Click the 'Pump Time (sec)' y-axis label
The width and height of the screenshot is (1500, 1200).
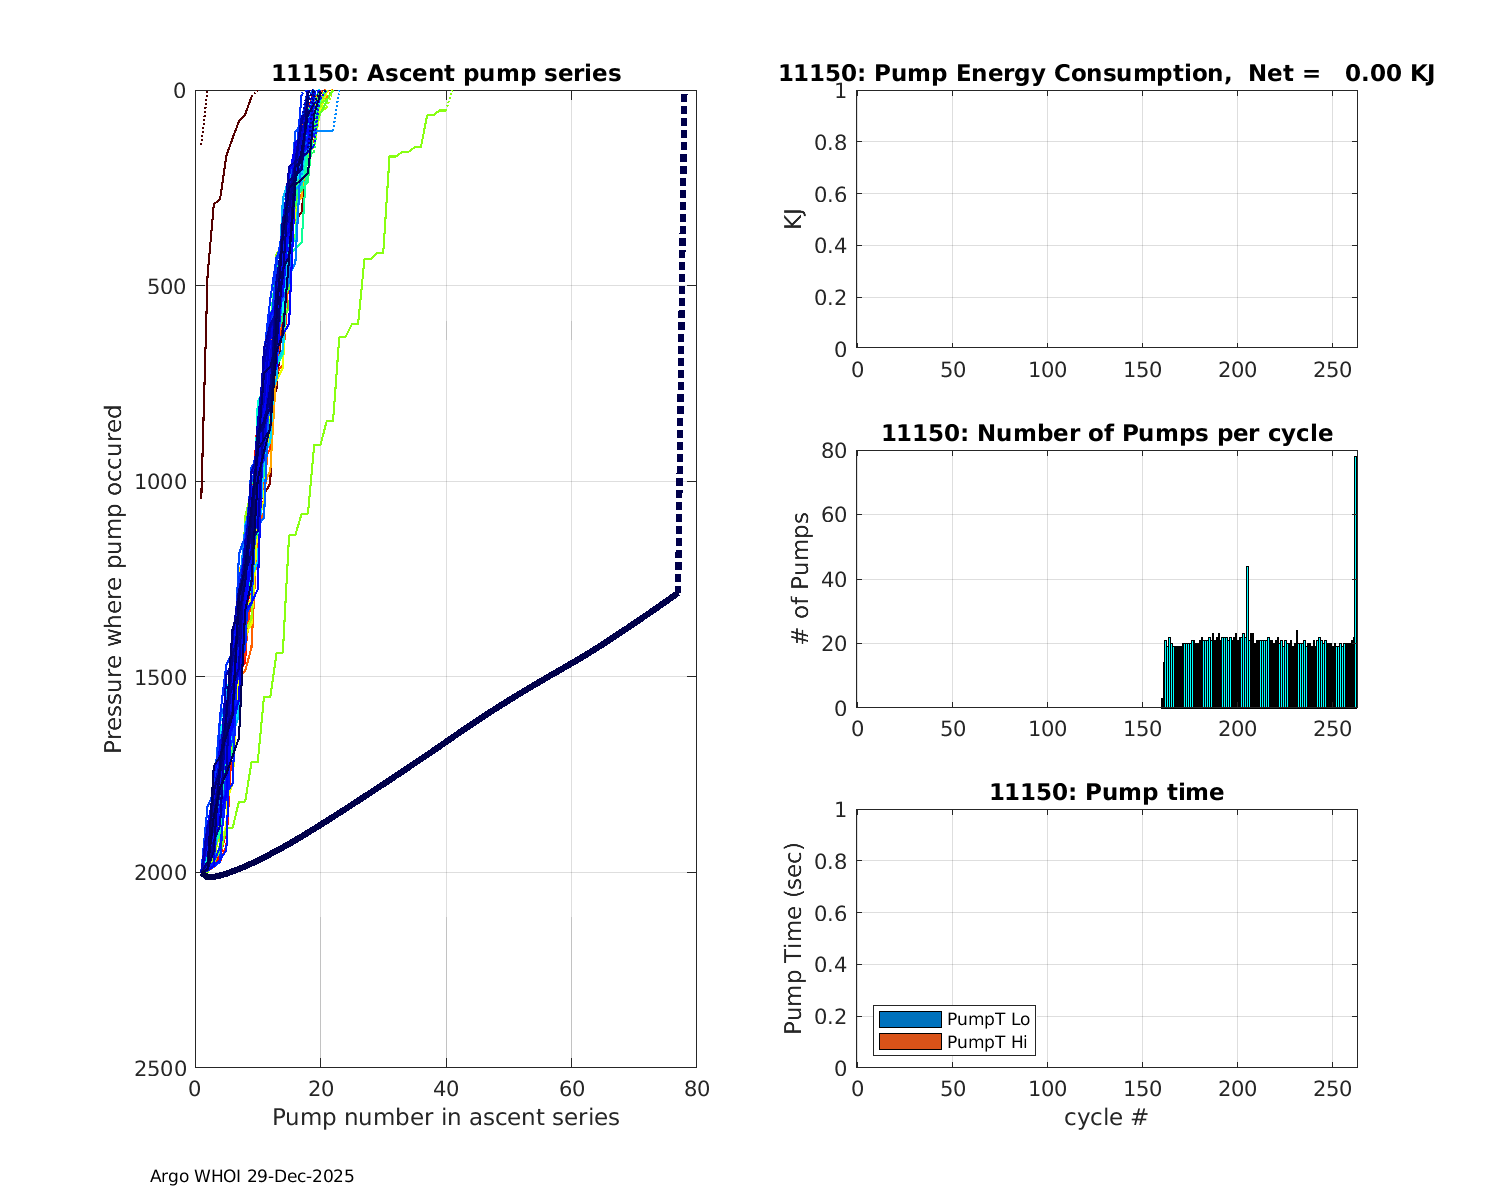pos(793,938)
